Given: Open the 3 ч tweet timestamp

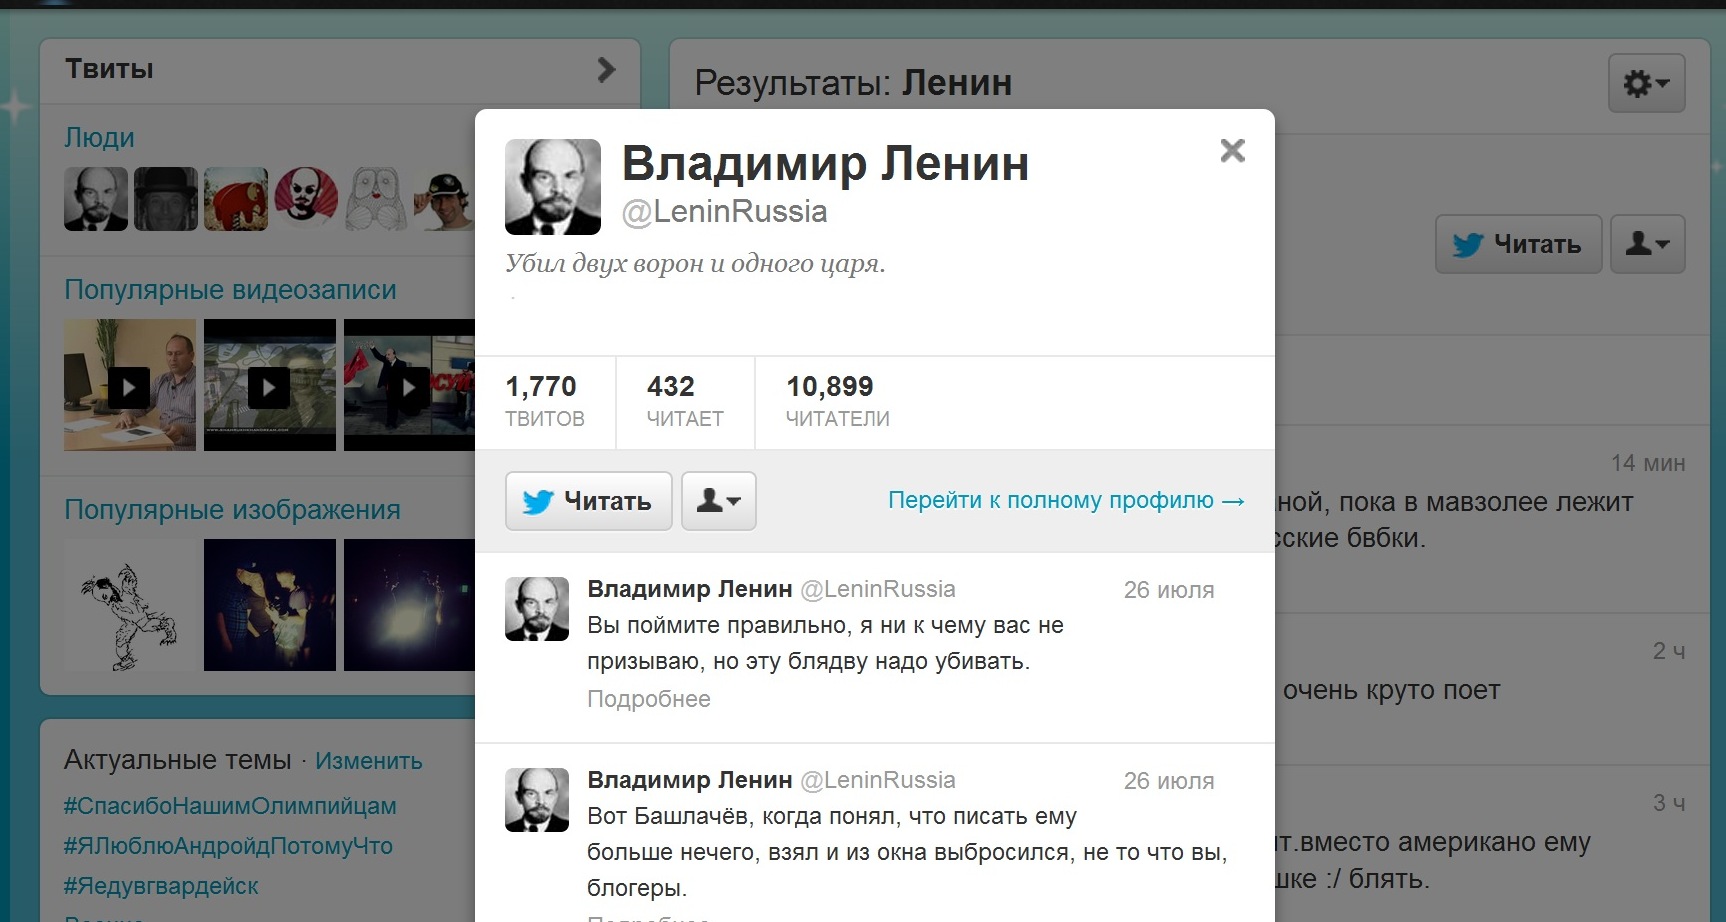Looking at the screenshot, I should pos(1669,803).
